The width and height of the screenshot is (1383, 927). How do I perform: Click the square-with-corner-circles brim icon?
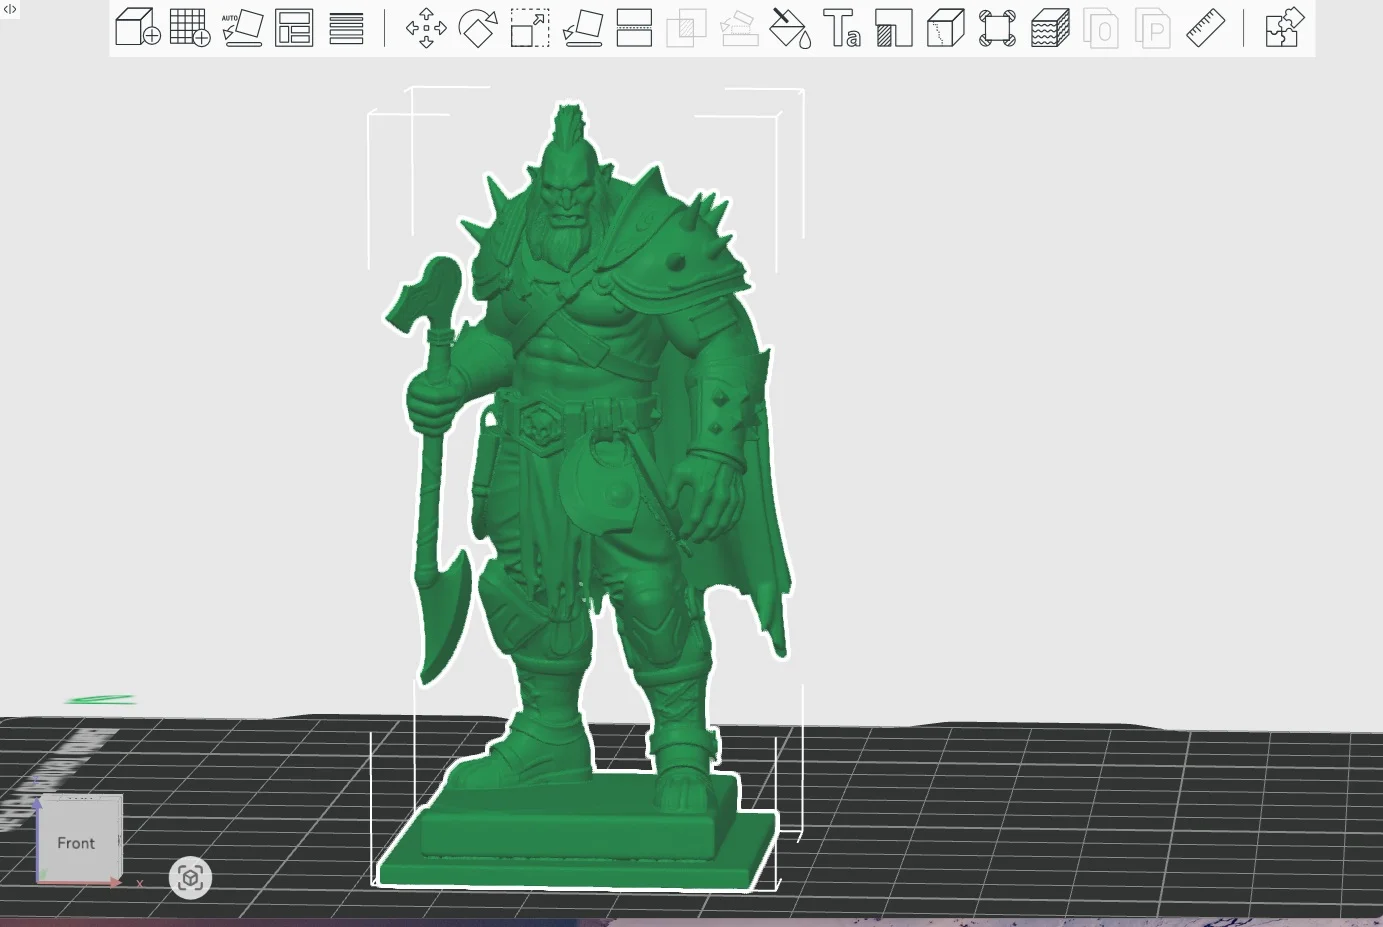click(x=998, y=27)
